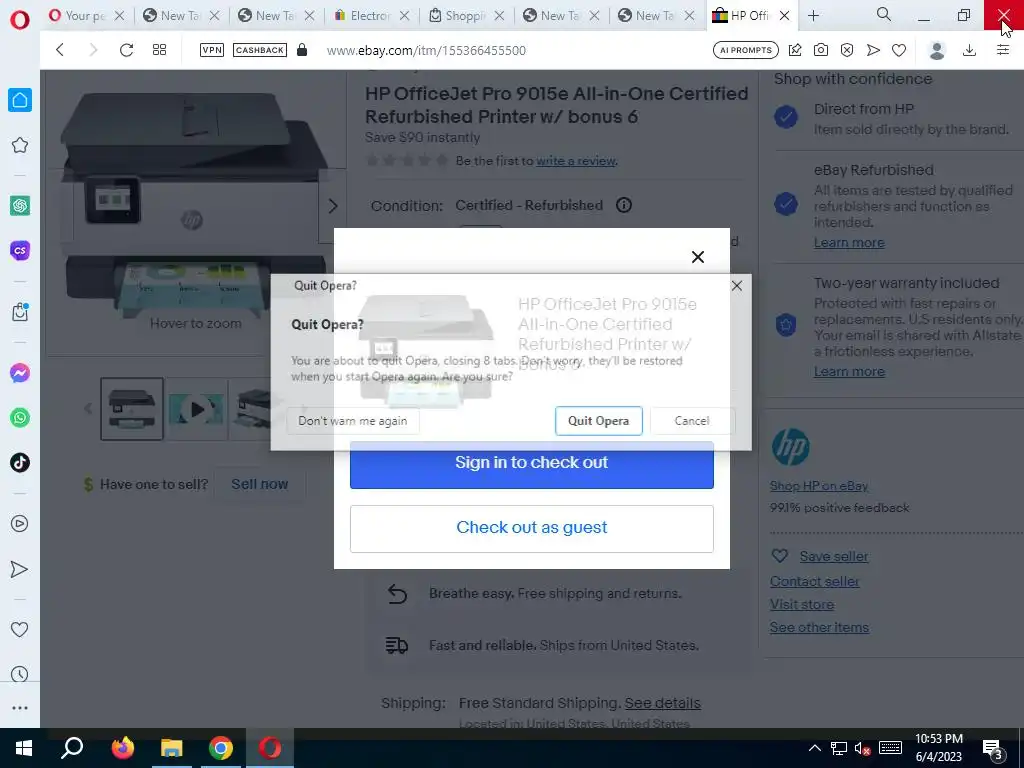Viewport: 1024px width, 768px height.
Task: Click Sell now button
Action: point(259,484)
